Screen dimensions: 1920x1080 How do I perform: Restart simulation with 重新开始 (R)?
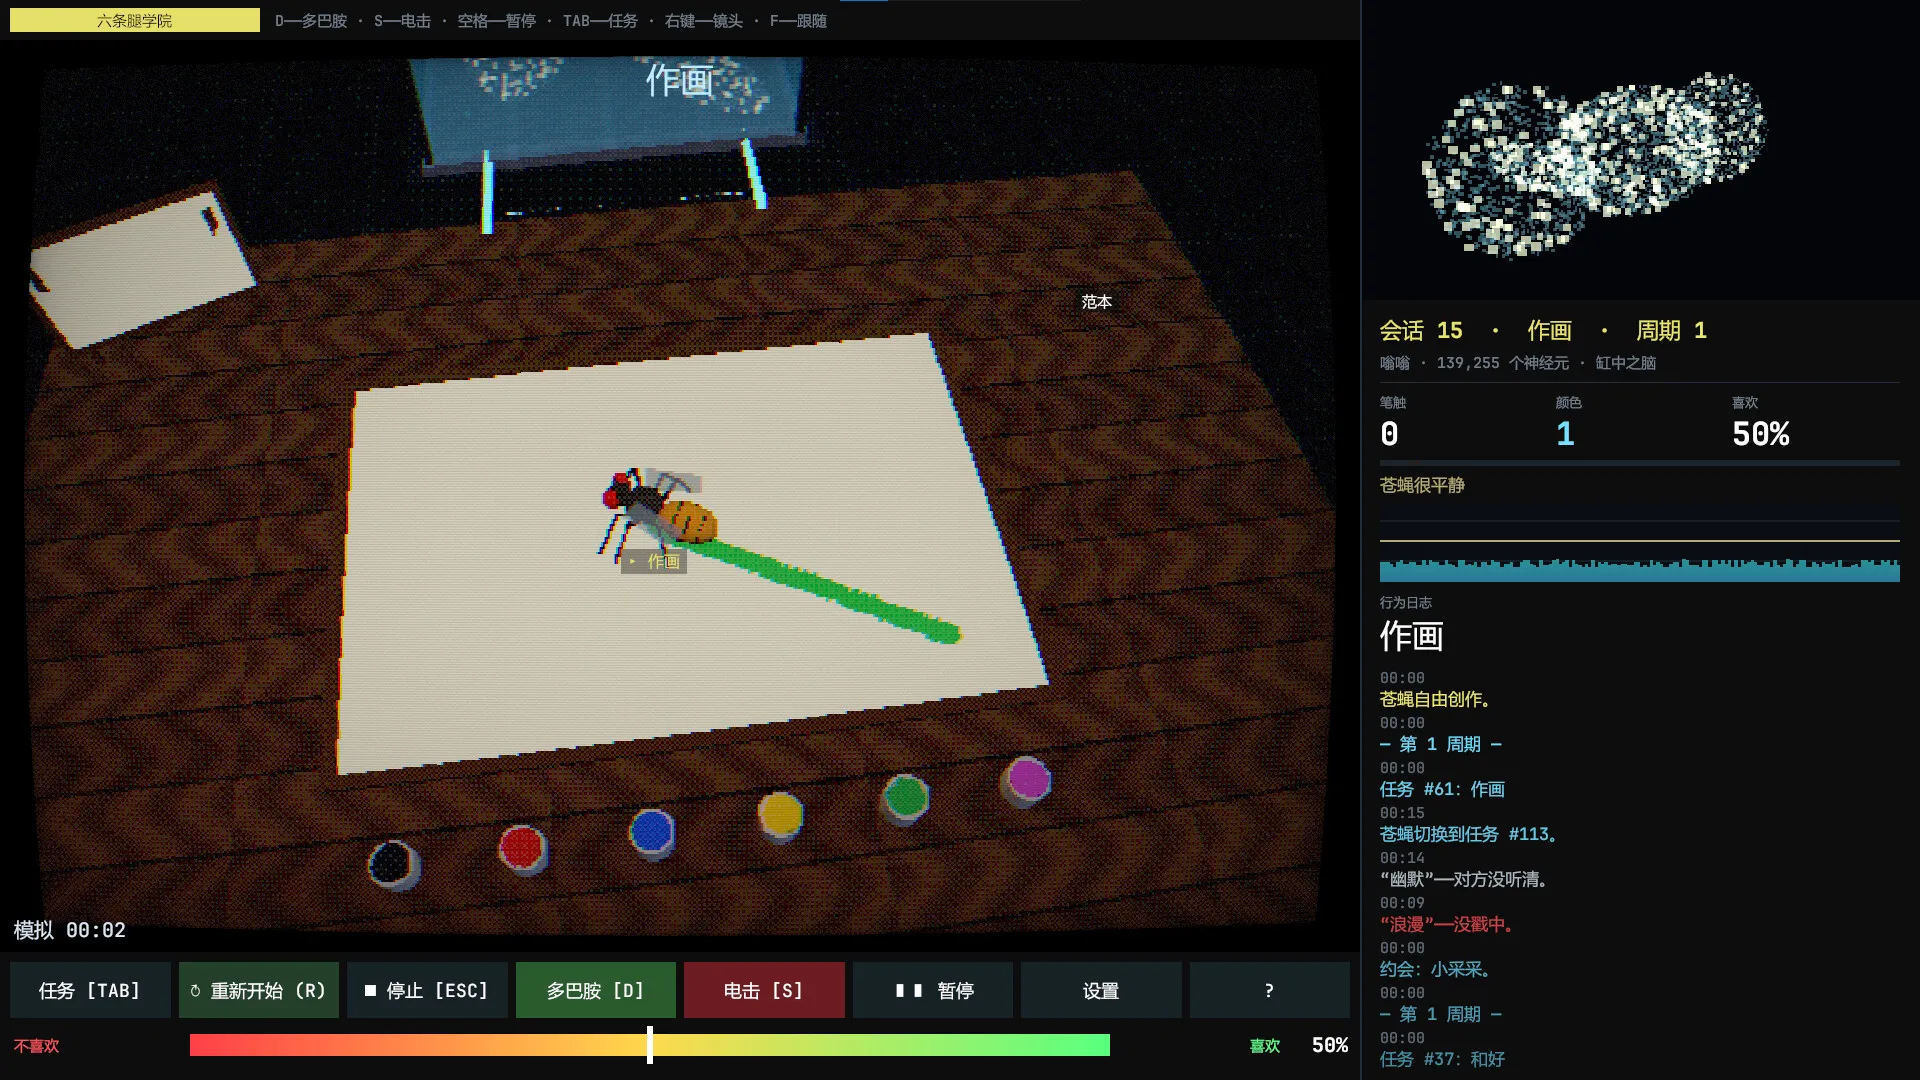pos(259,990)
